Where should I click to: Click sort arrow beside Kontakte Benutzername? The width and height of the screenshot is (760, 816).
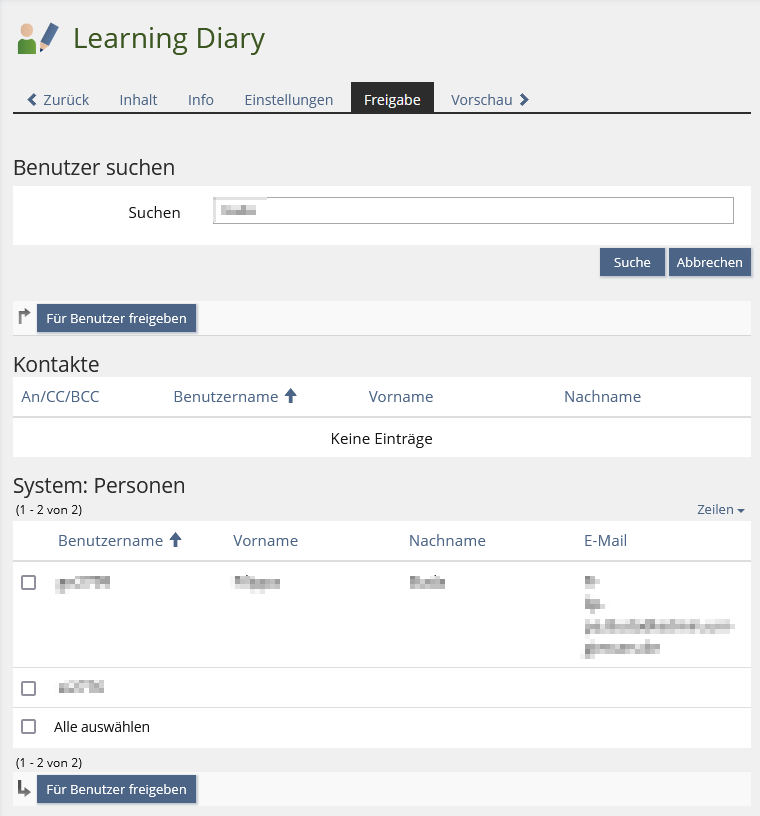291,396
